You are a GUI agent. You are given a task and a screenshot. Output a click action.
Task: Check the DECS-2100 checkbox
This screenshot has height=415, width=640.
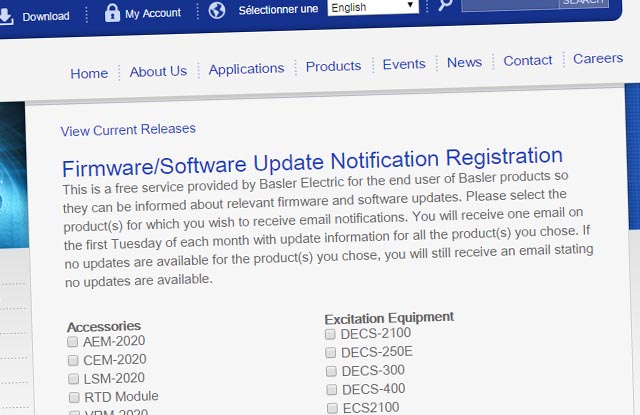pos(330,334)
